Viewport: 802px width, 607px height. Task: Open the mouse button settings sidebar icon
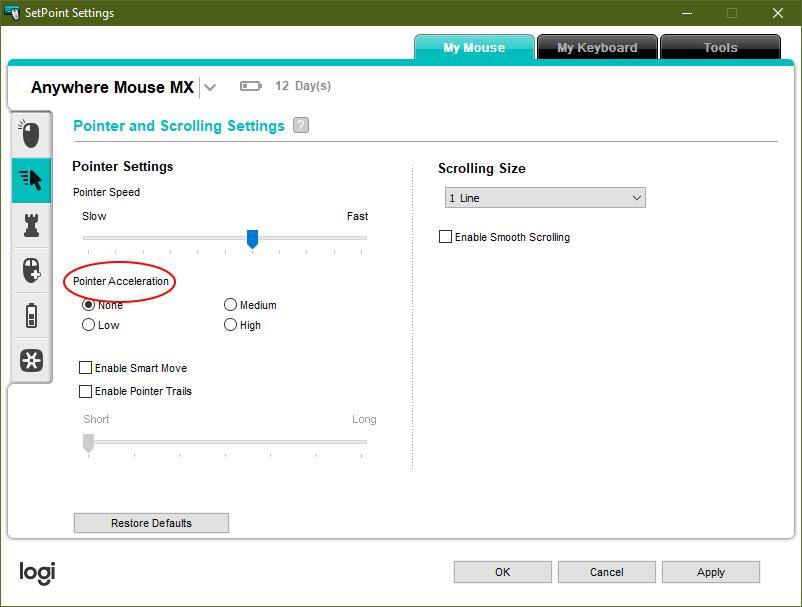pyautogui.click(x=31, y=134)
